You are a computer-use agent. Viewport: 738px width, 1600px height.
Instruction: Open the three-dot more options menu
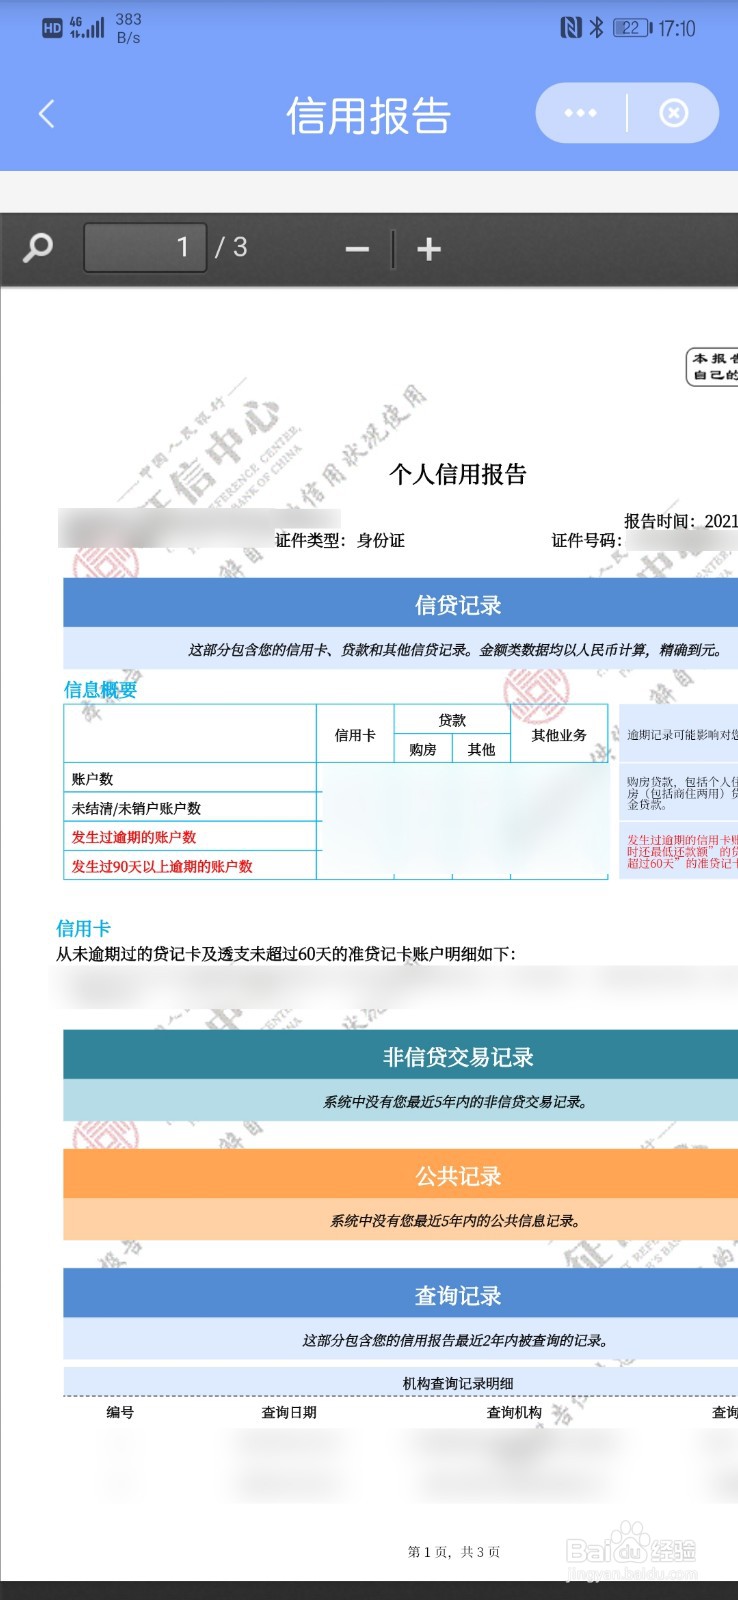pyautogui.click(x=580, y=113)
